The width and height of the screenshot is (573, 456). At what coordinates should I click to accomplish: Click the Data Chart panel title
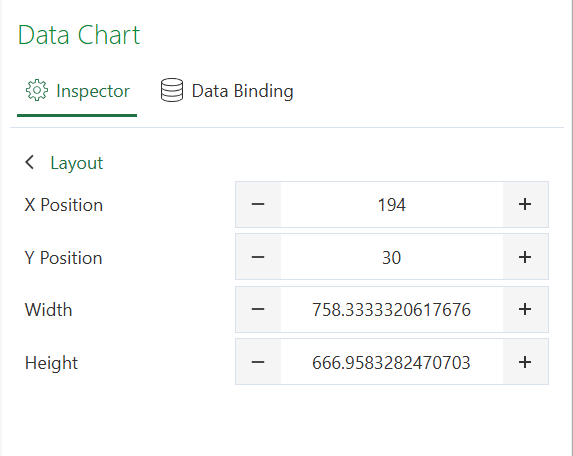79,35
